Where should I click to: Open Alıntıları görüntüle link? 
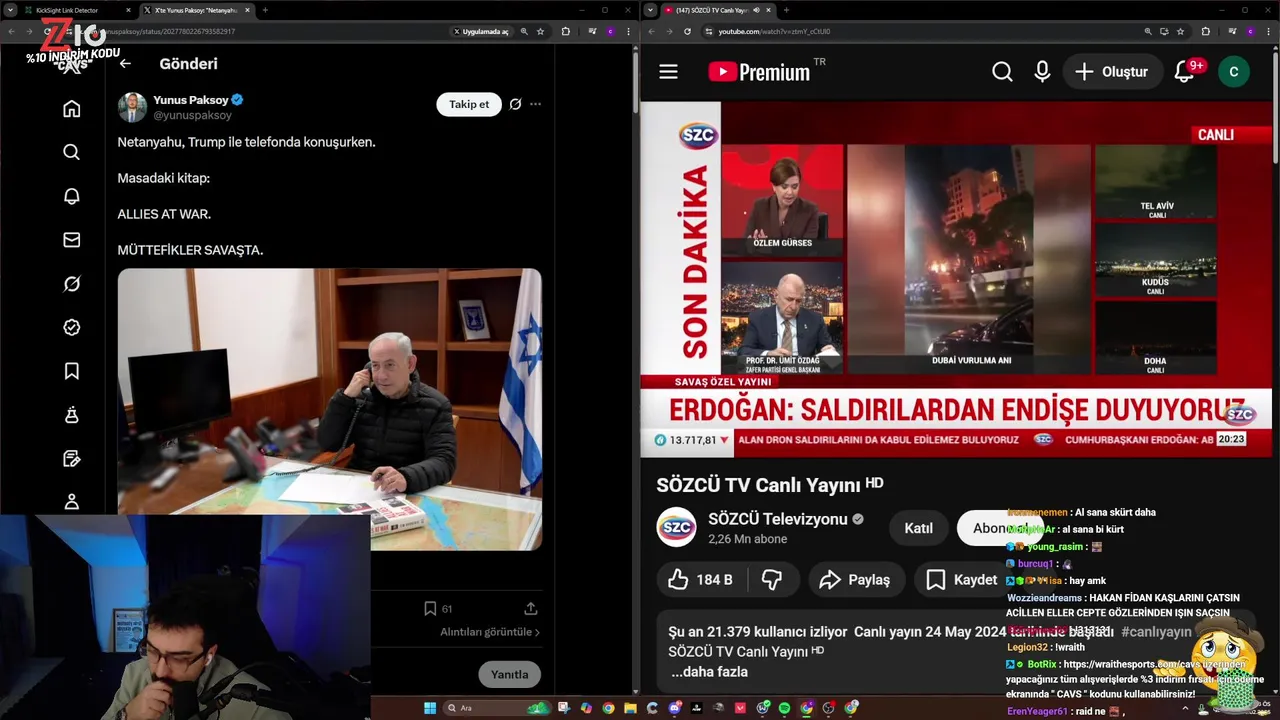(x=490, y=632)
